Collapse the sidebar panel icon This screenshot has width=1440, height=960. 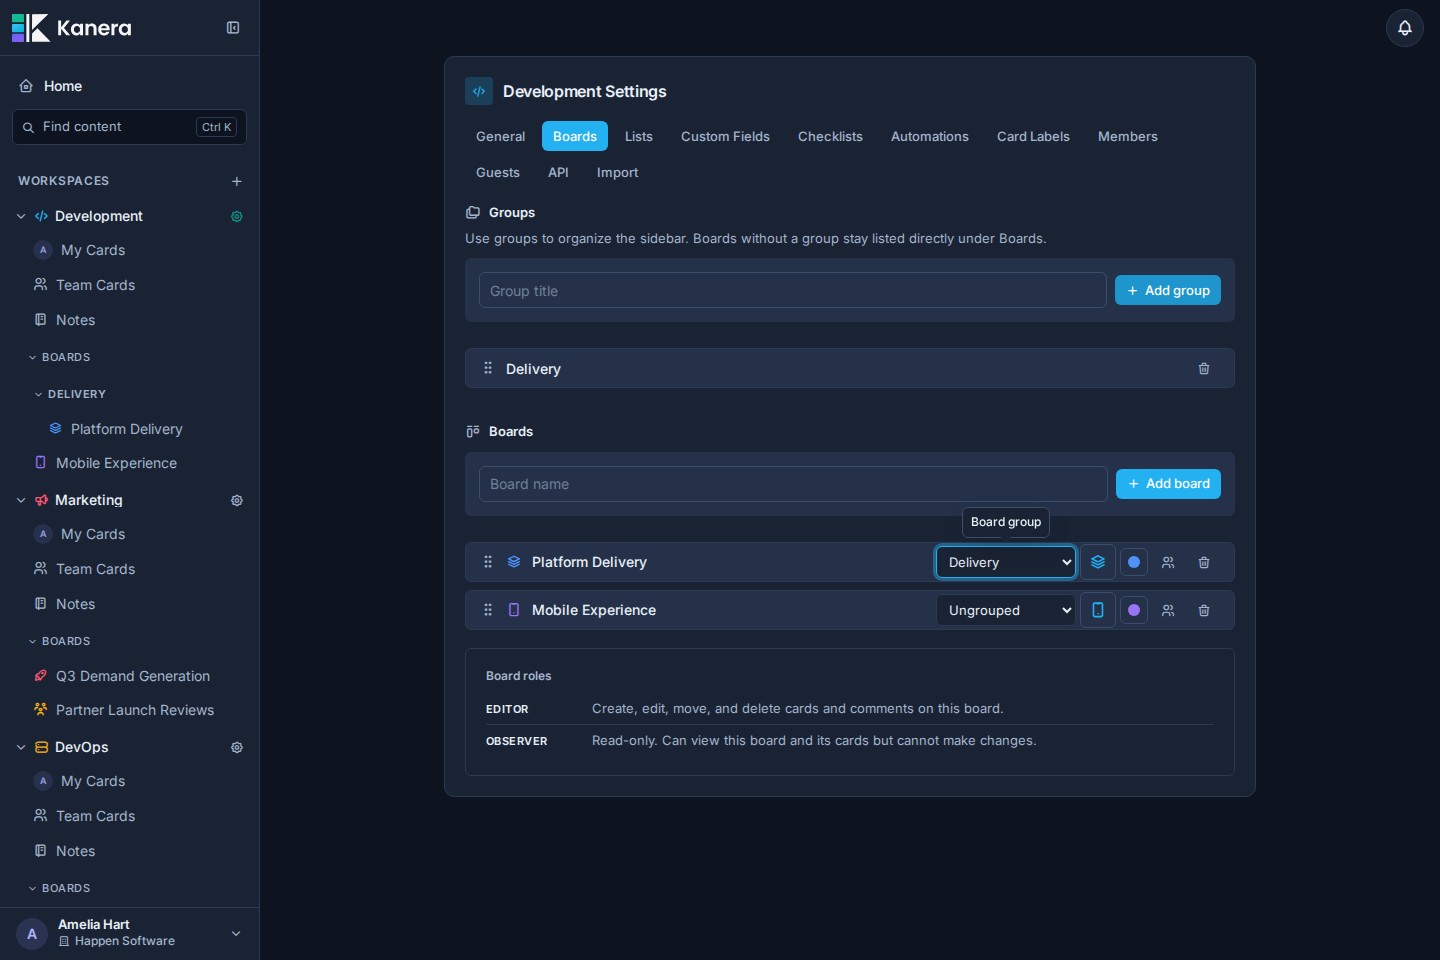[x=233, y=28]
